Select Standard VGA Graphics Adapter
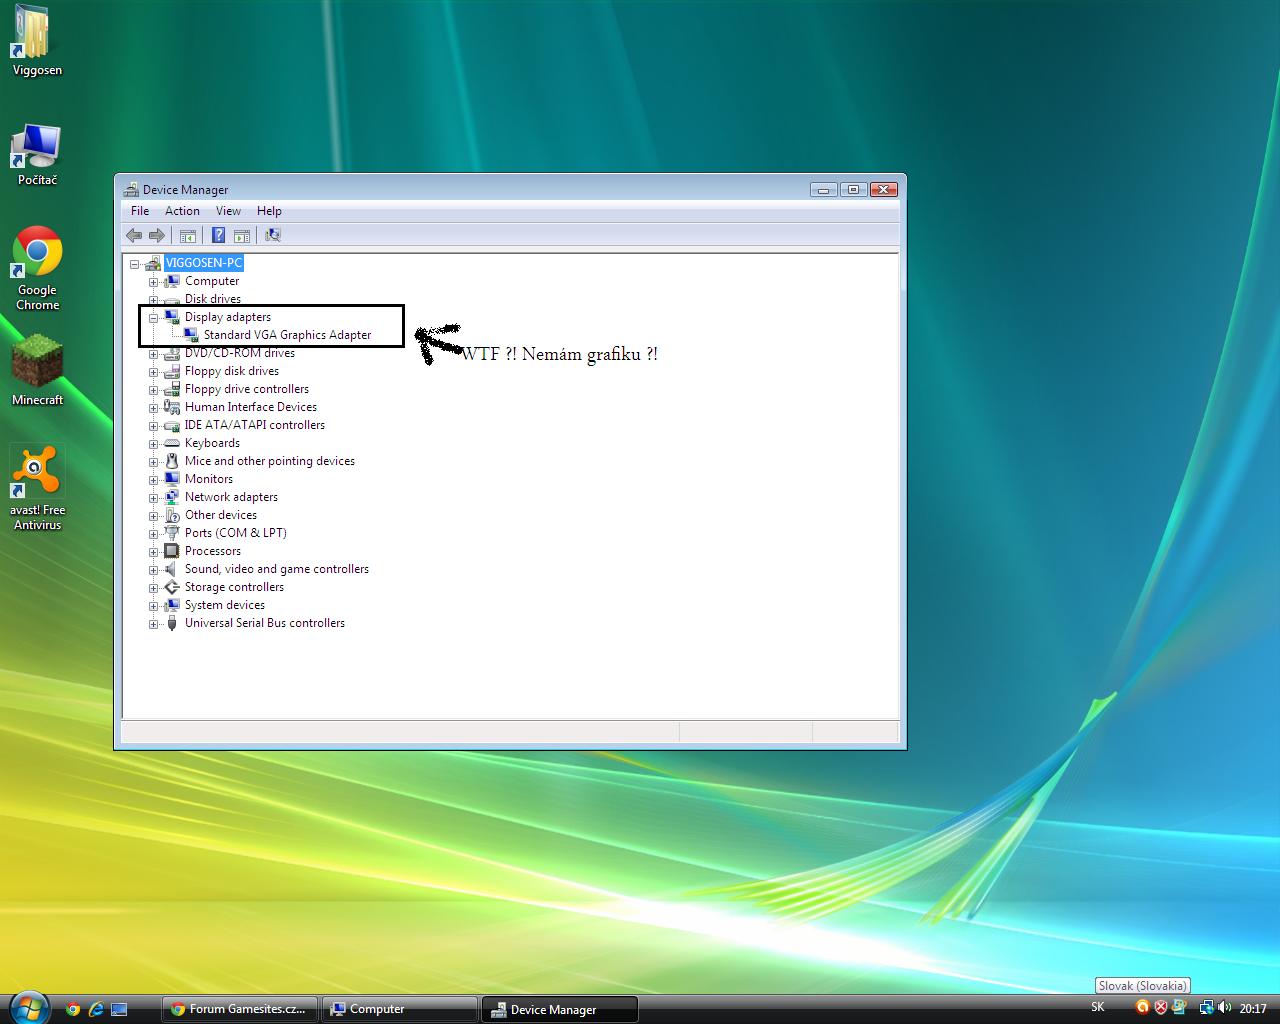The width and height of the screenshot is (1280, 1024). 287,335
